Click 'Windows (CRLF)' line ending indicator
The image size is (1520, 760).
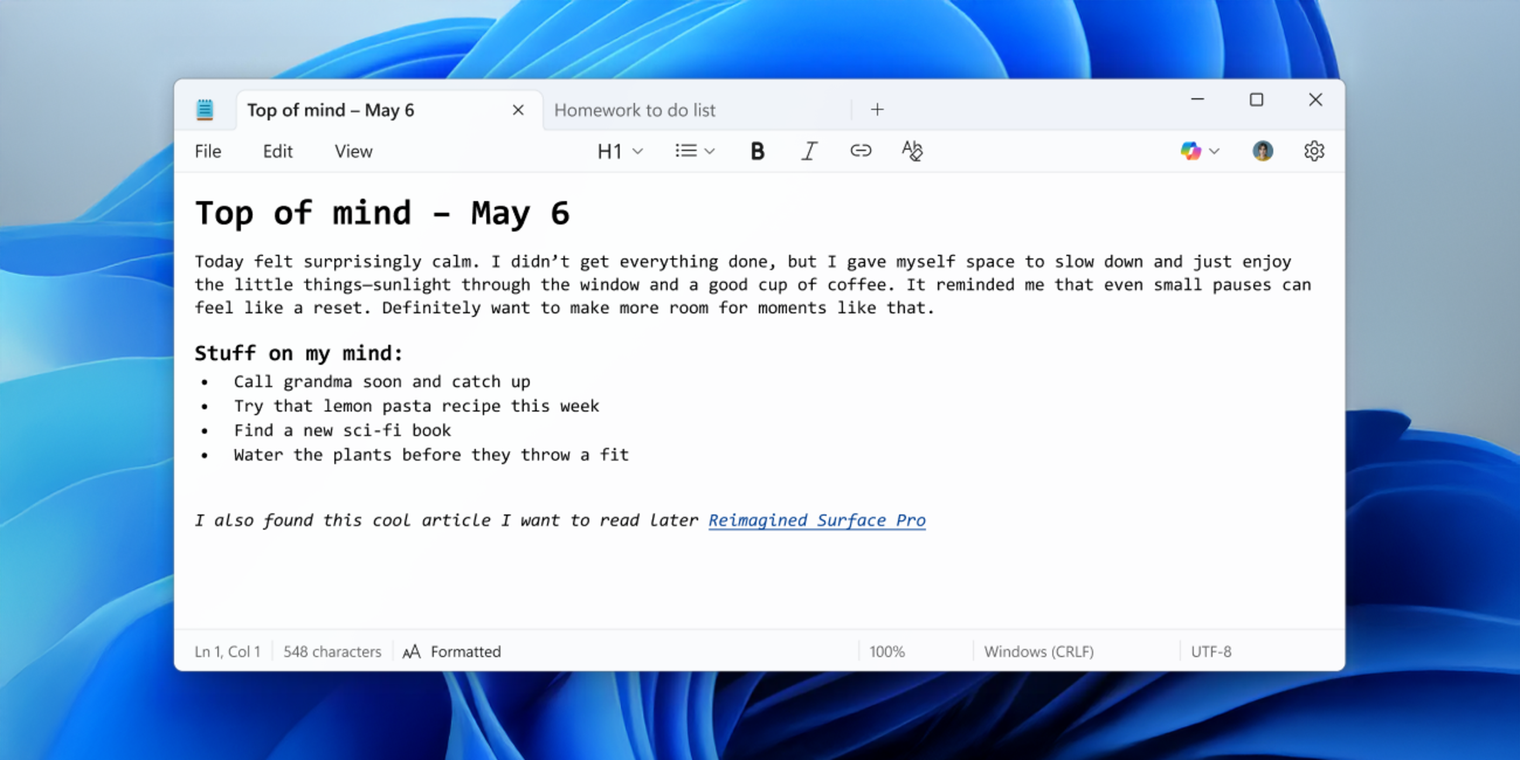coord(1039,652)
